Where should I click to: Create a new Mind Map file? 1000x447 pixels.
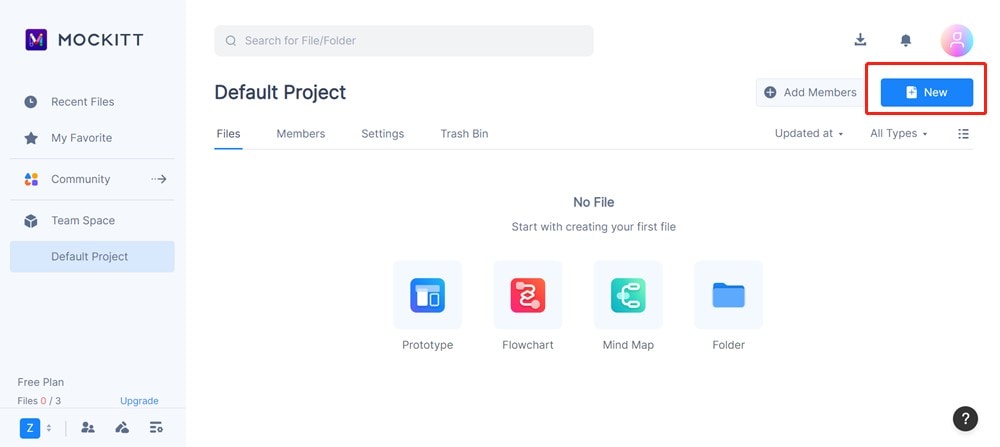(x=628, y=296)
